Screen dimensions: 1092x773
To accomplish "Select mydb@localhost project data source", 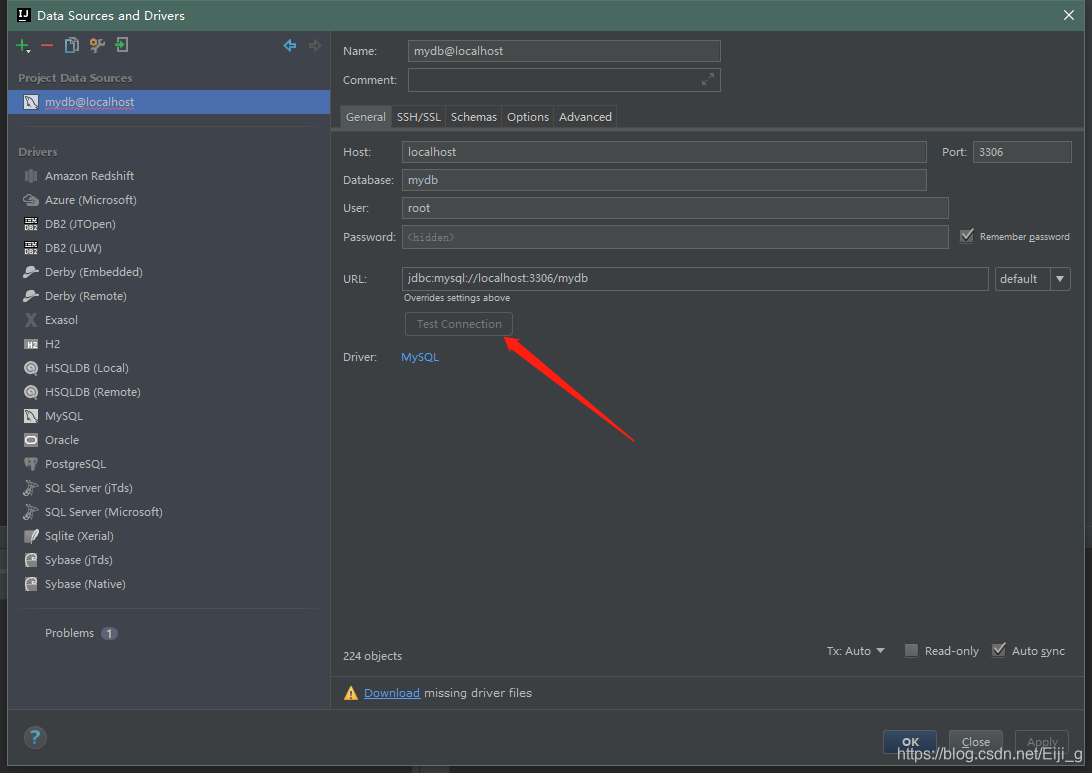I will [169, 102].
